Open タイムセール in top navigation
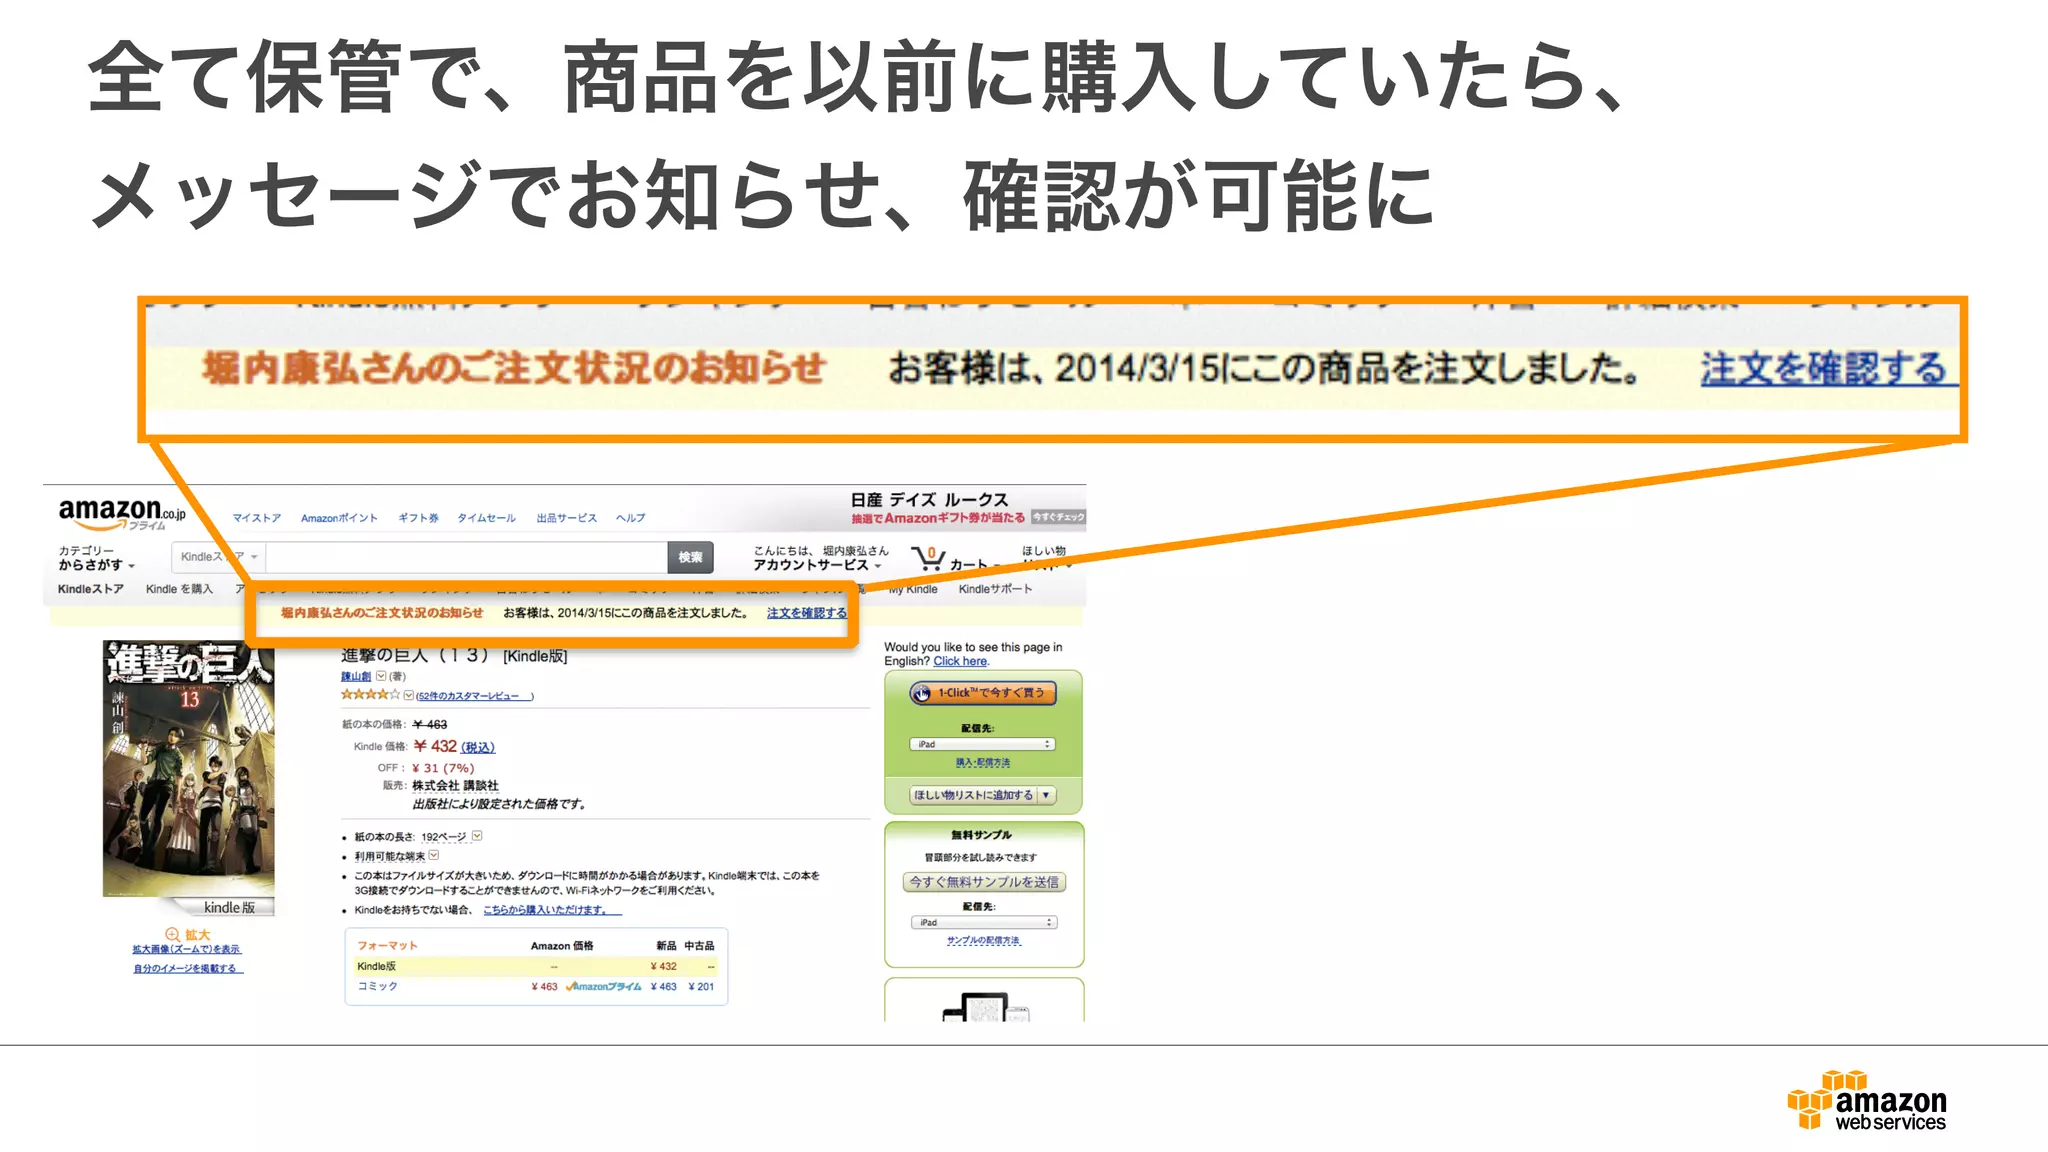The image size is (2048, 1152). click(x=486, y=518)
